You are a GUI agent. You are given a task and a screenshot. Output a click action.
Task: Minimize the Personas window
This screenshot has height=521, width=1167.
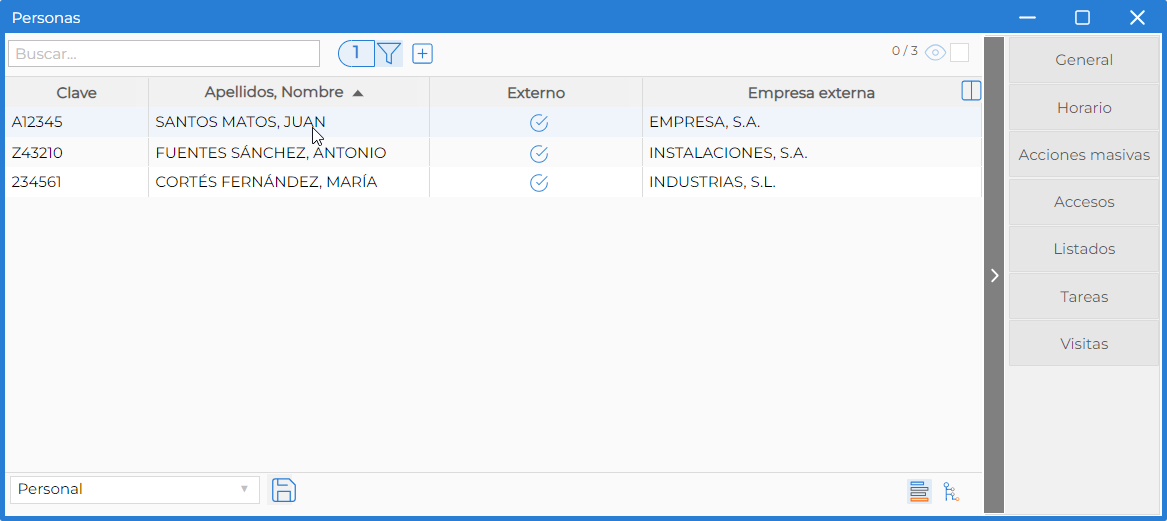coord(1028,18)
